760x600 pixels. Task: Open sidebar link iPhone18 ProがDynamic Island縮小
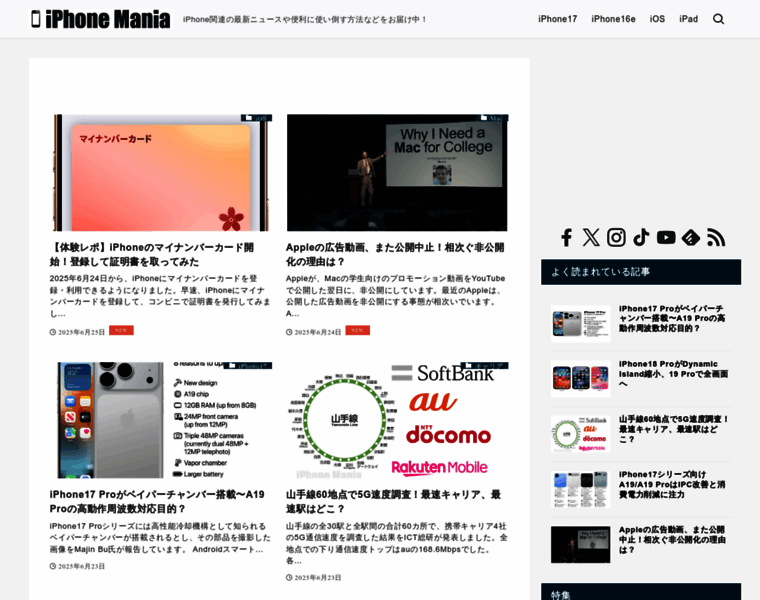673,374
